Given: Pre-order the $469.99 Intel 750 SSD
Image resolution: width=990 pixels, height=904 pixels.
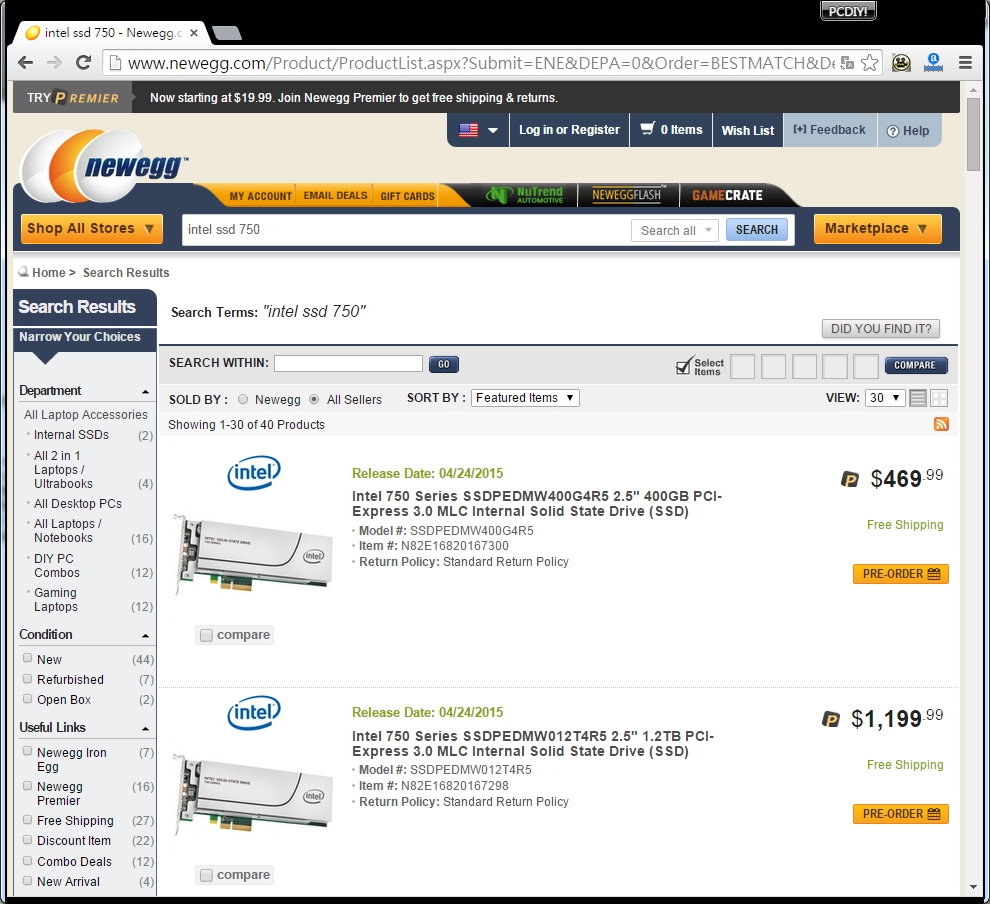Looking at the screenshot, I should click(x=900, y=574).
